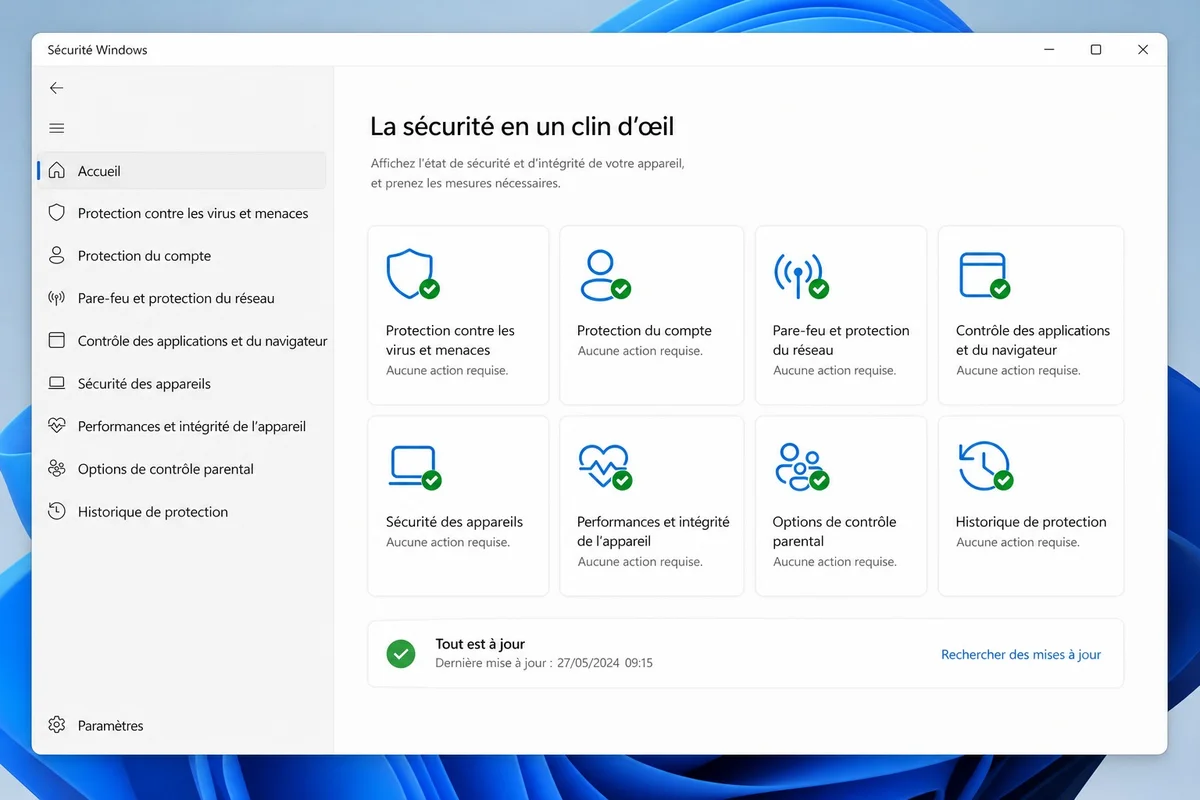Click the laptop icon beside Sécurité des appareils in sidebar

57,383
